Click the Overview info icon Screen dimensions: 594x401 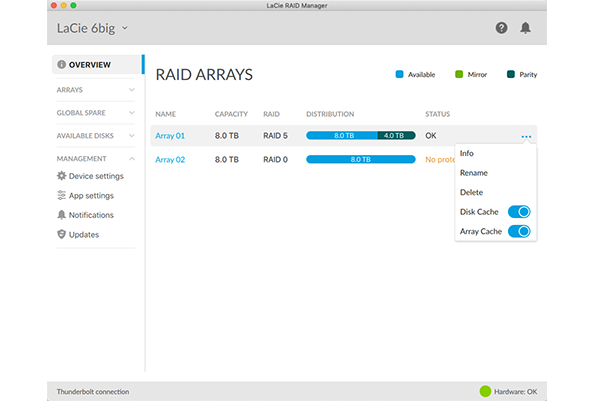tap(61, 64)
